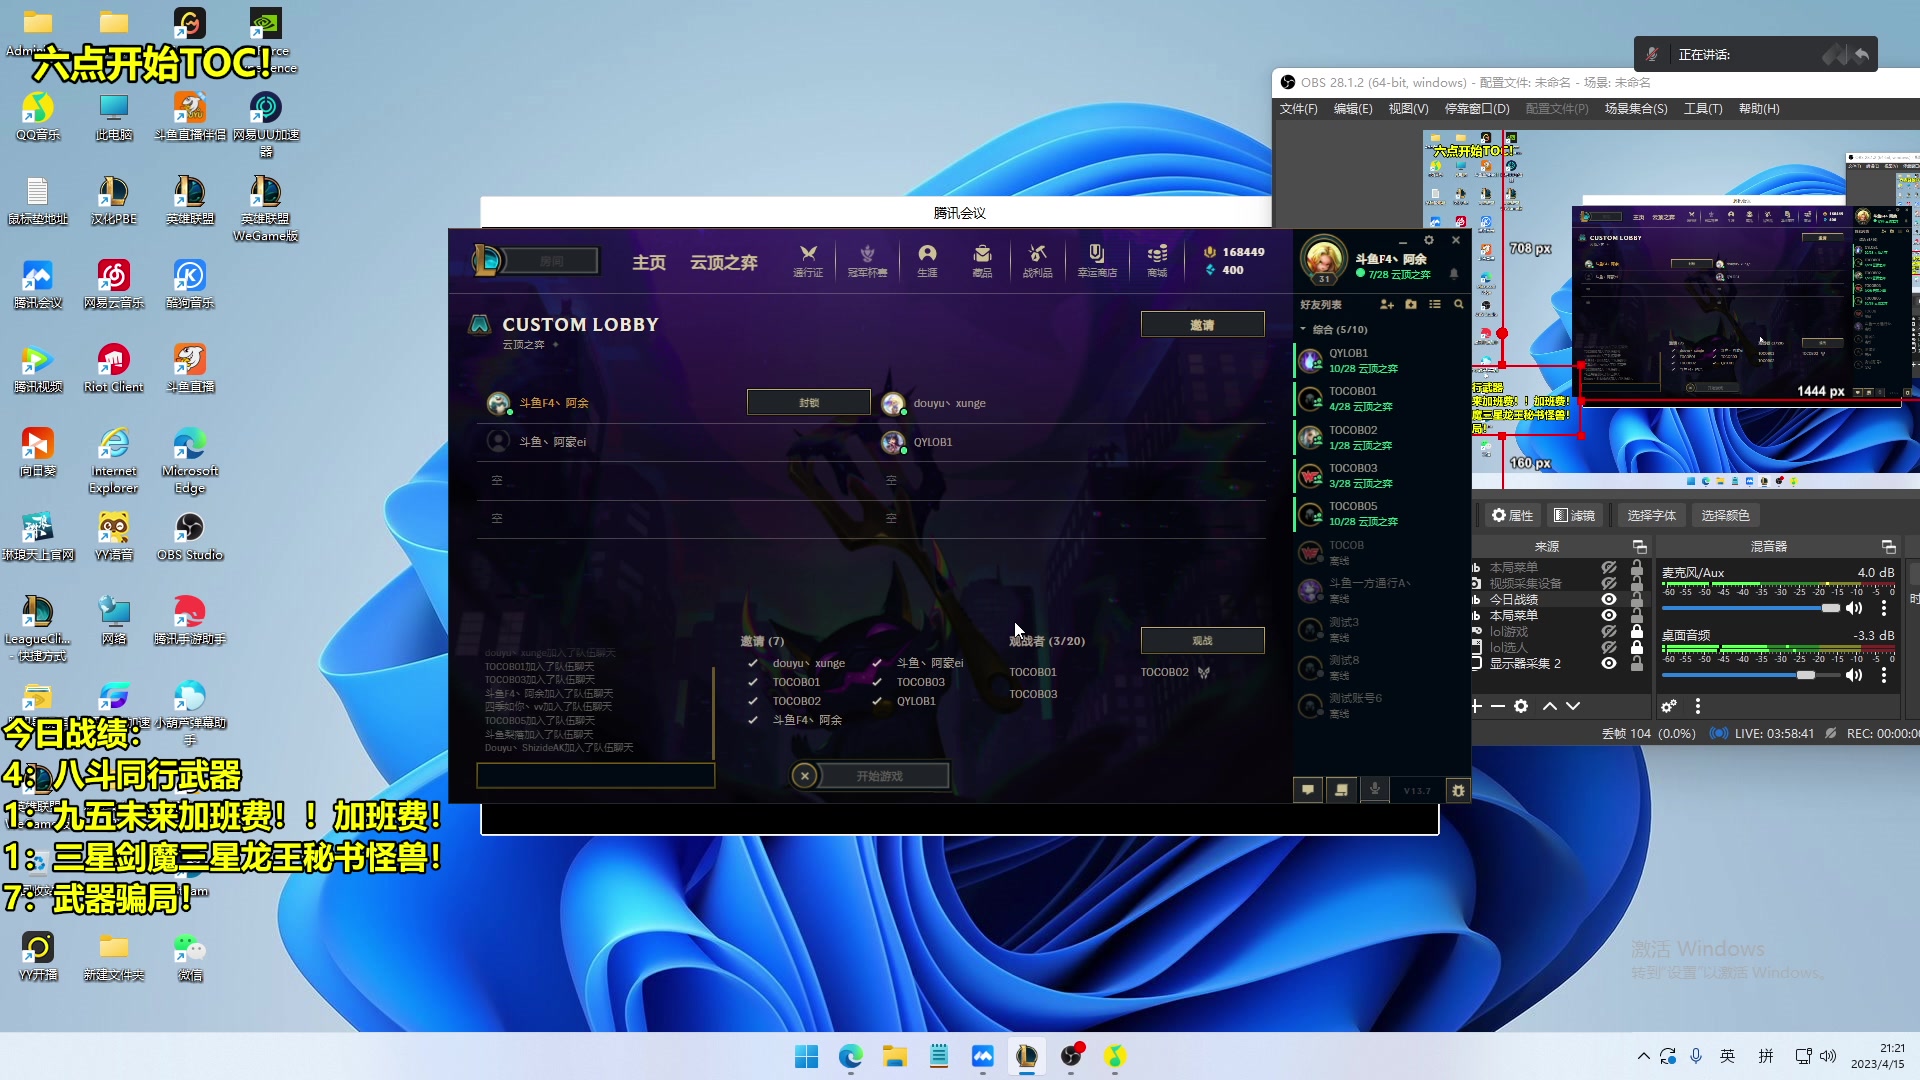Viewport: 1920px width, 1080px height.
Task: Open 工具(T) menu in OBS
Action: tap(1703, 109)
